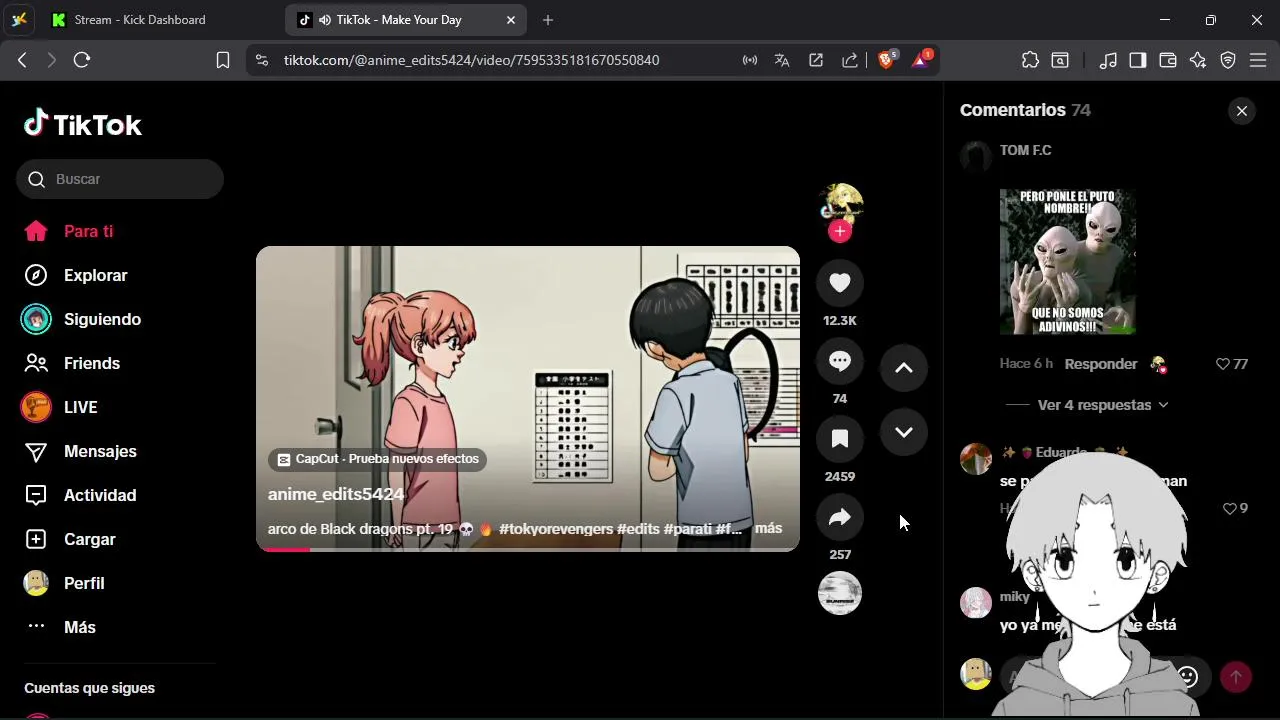Go to next video with down arrow
This screenshot has width=1280, height=720.
[x=904, y=432]
